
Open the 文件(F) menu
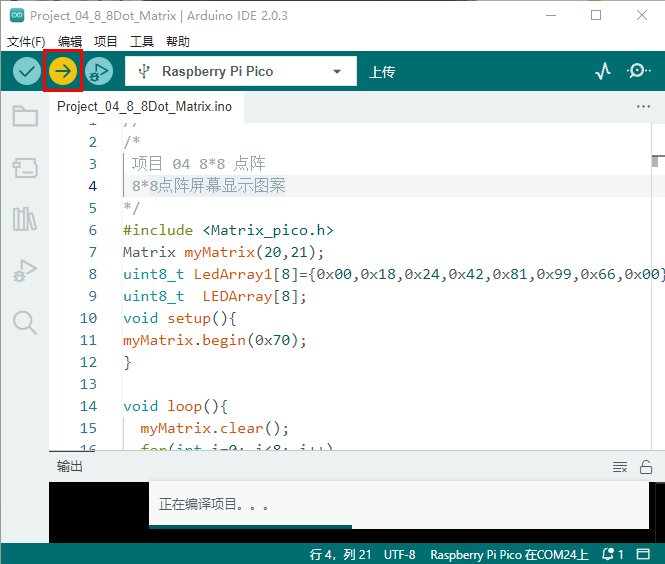[26, 42]
